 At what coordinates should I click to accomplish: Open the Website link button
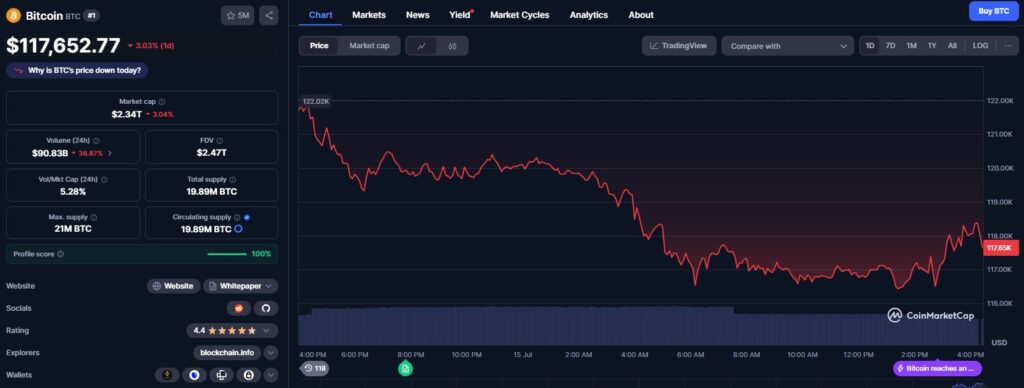pyautogui.click(x=173, y=286)
